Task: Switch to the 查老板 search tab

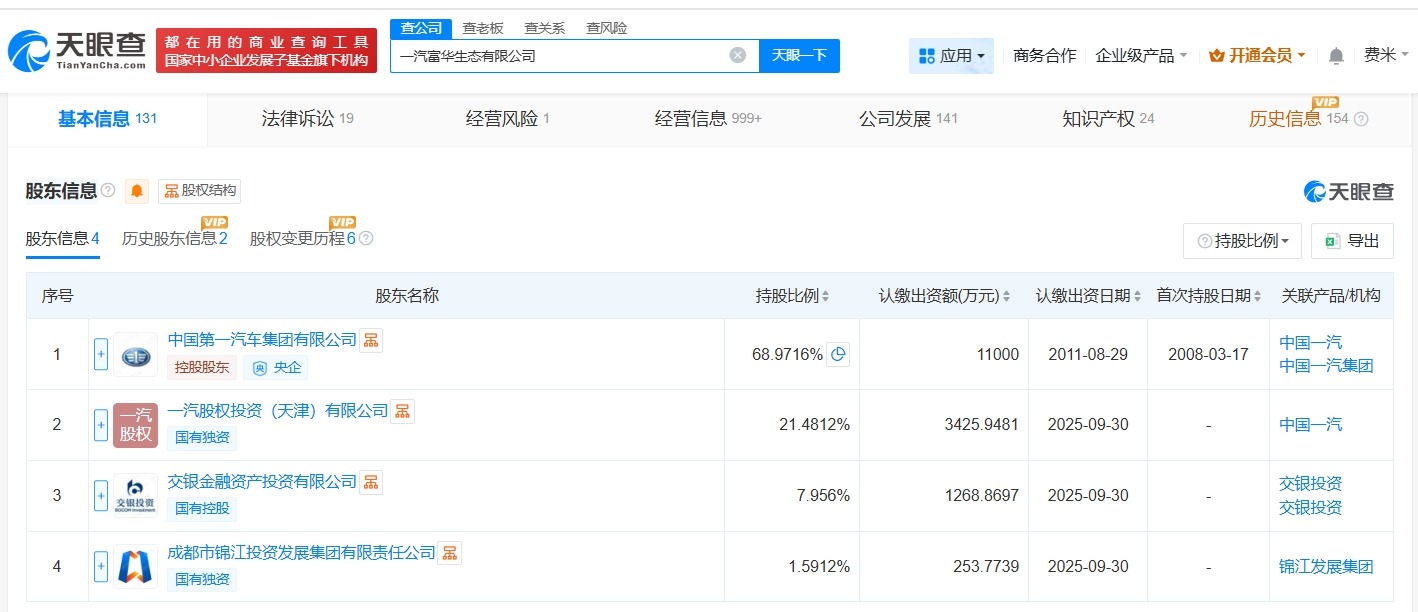Action: (x=481, y=28)
